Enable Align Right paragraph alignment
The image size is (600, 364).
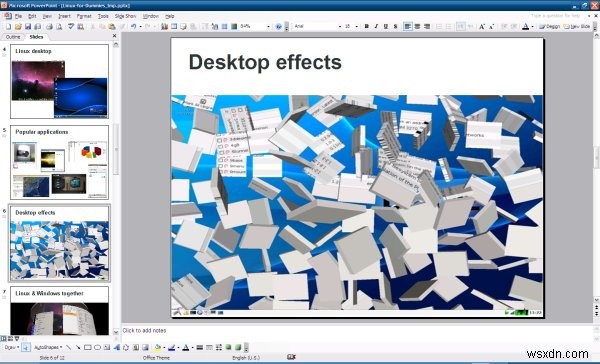tap(427, 26)
